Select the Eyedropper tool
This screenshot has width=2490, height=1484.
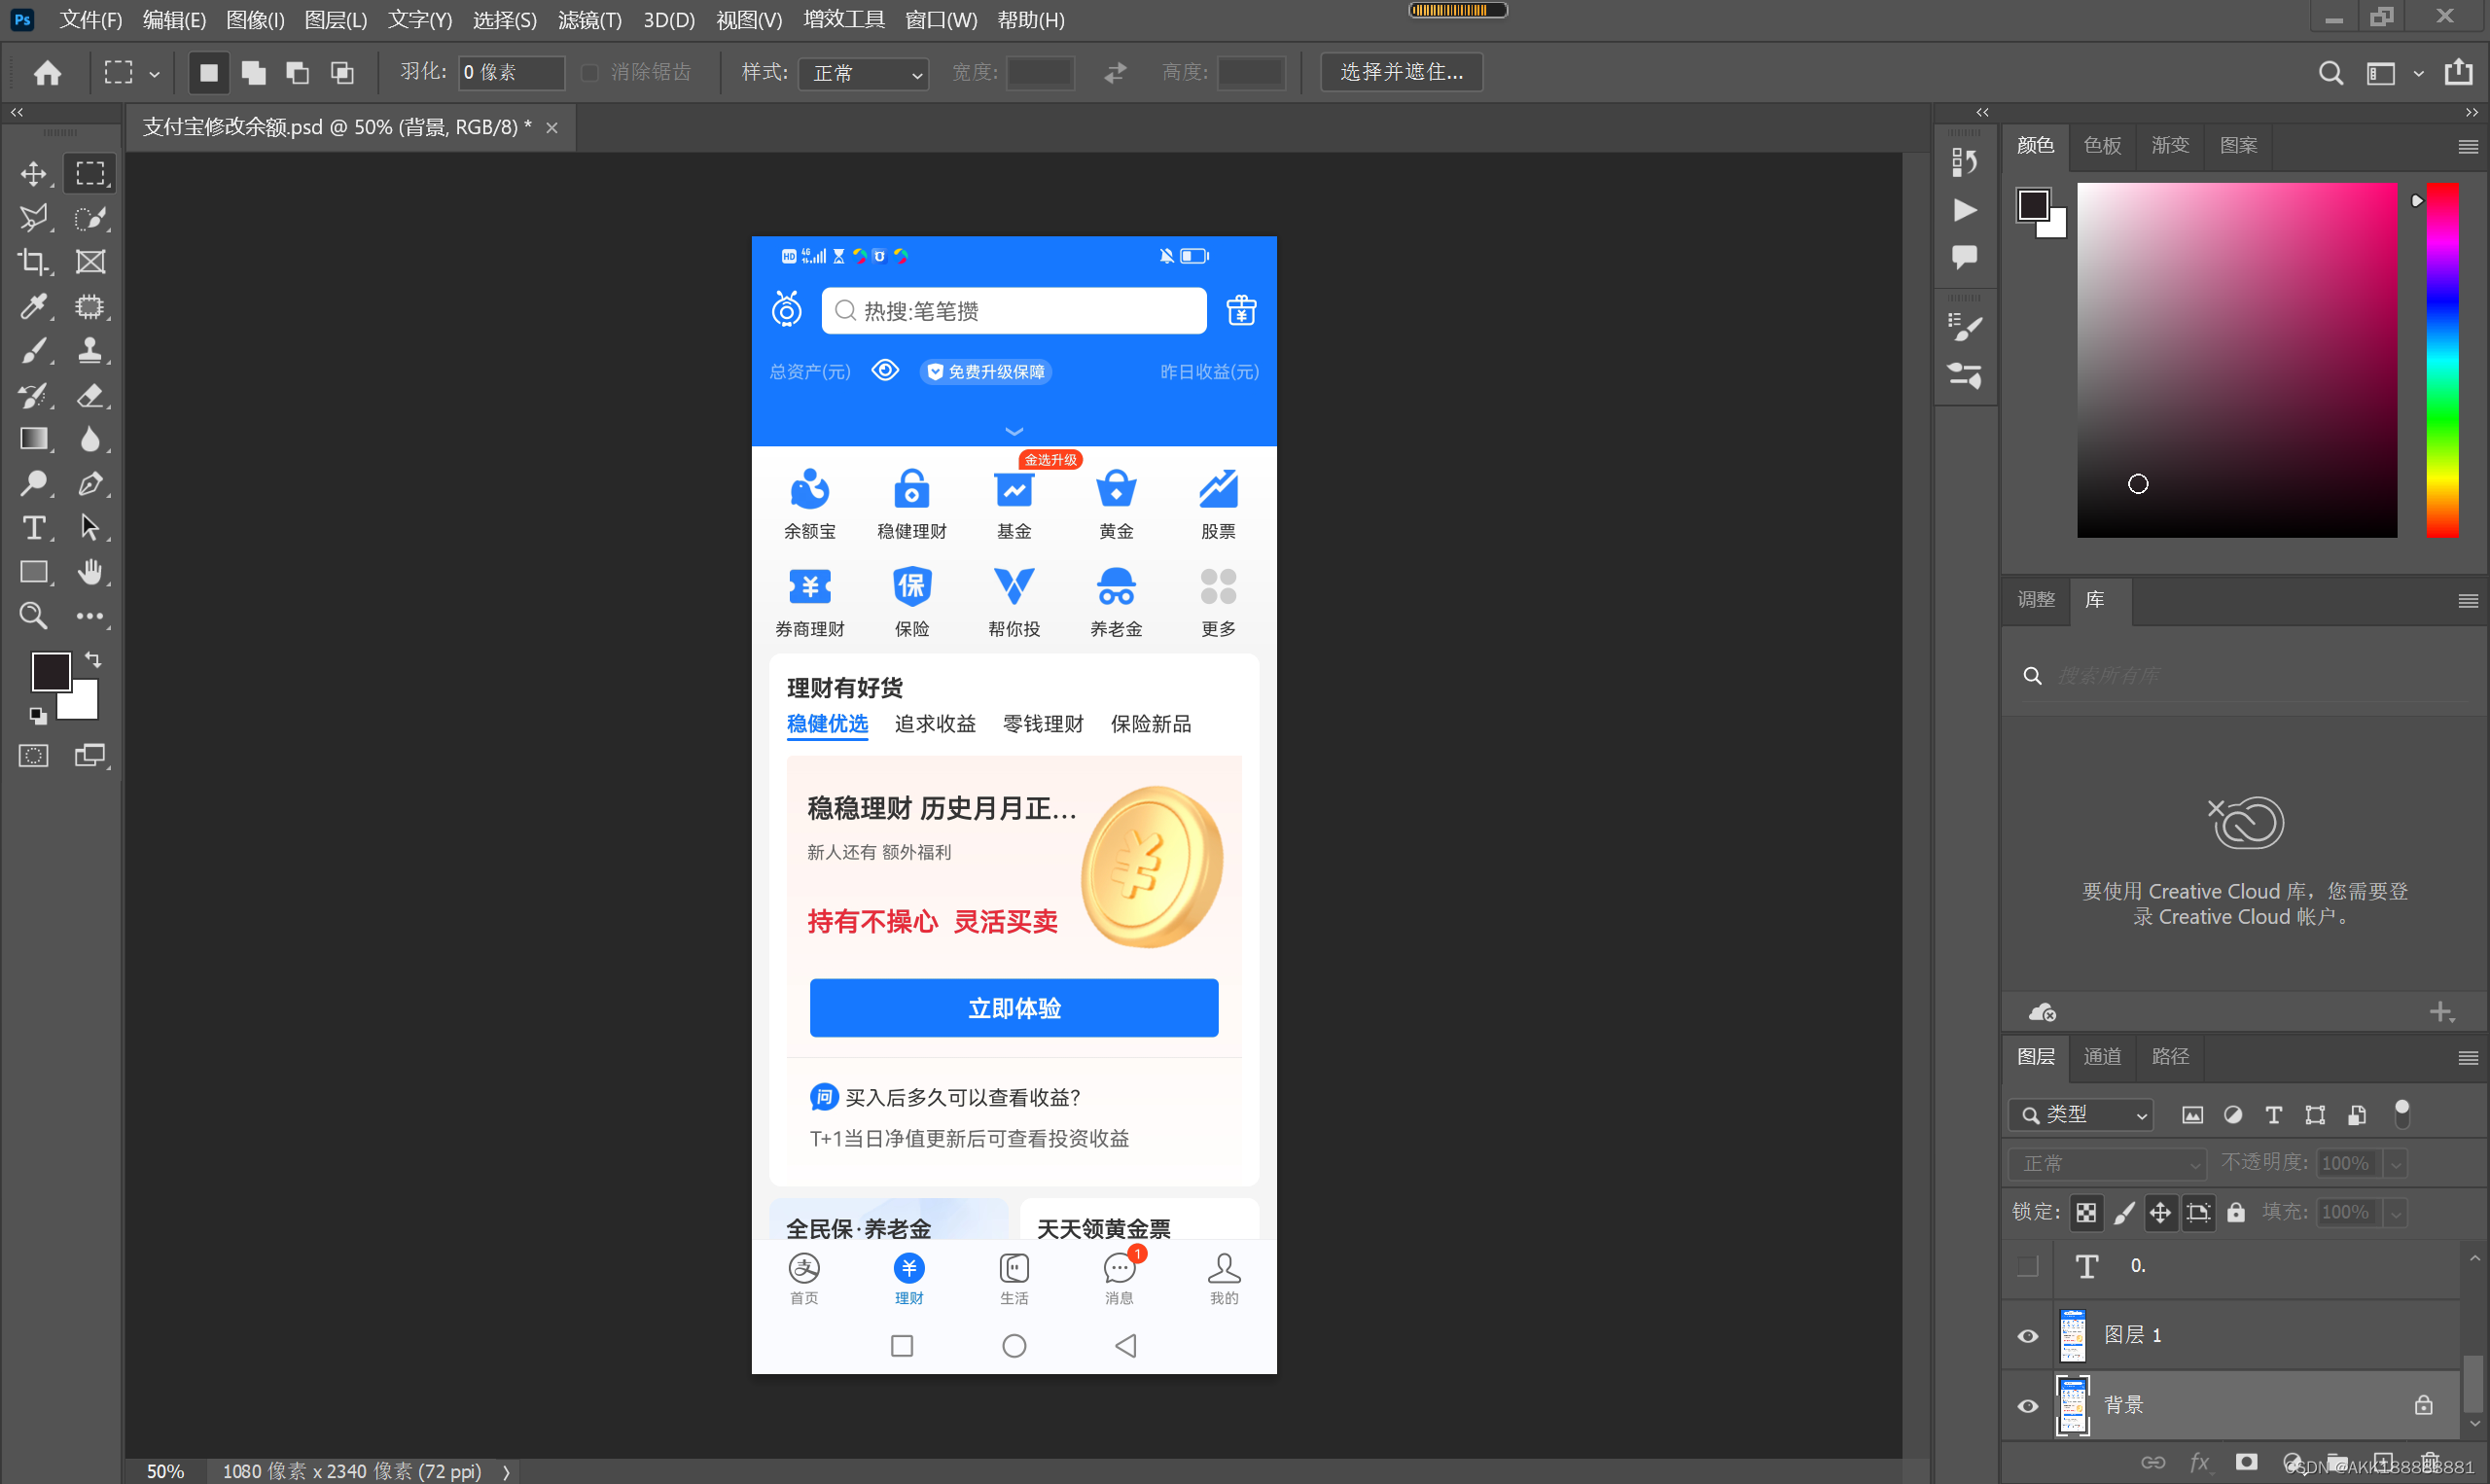click(x=33, y=306)
